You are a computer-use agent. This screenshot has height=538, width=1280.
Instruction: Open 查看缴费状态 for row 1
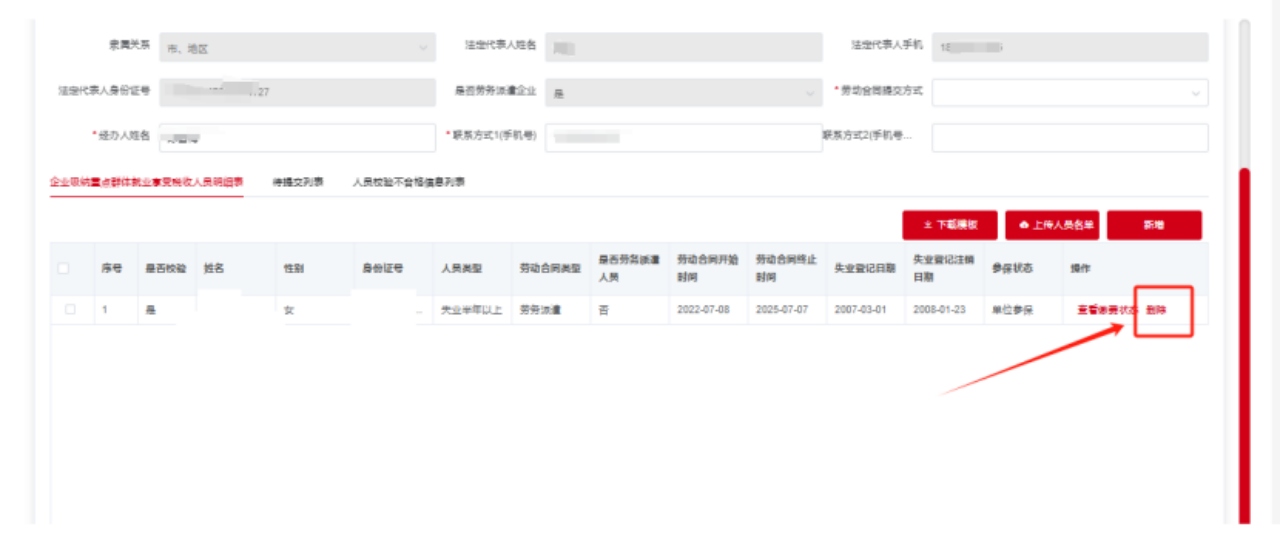[1107, 310]
